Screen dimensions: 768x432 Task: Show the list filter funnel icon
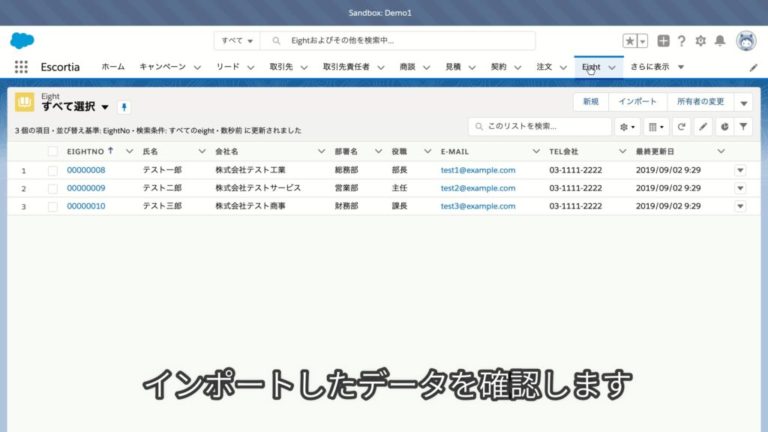coord(744,127)
